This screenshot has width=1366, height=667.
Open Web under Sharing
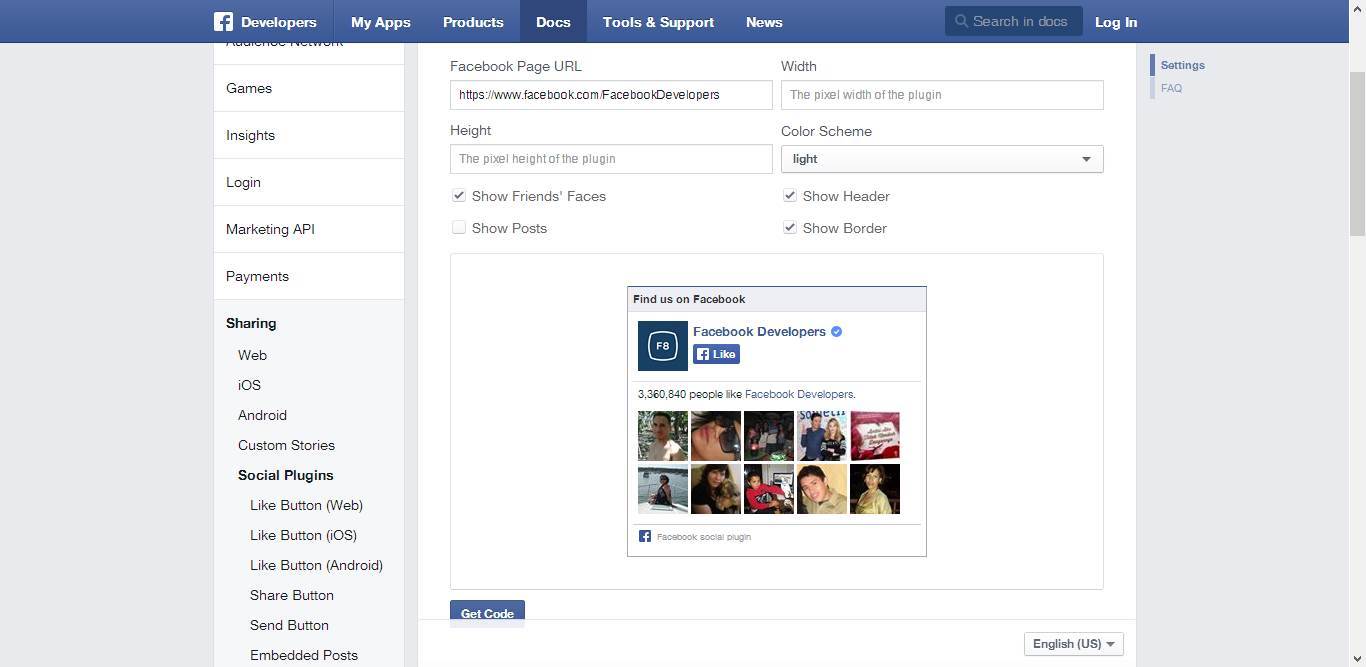(252, 355)
